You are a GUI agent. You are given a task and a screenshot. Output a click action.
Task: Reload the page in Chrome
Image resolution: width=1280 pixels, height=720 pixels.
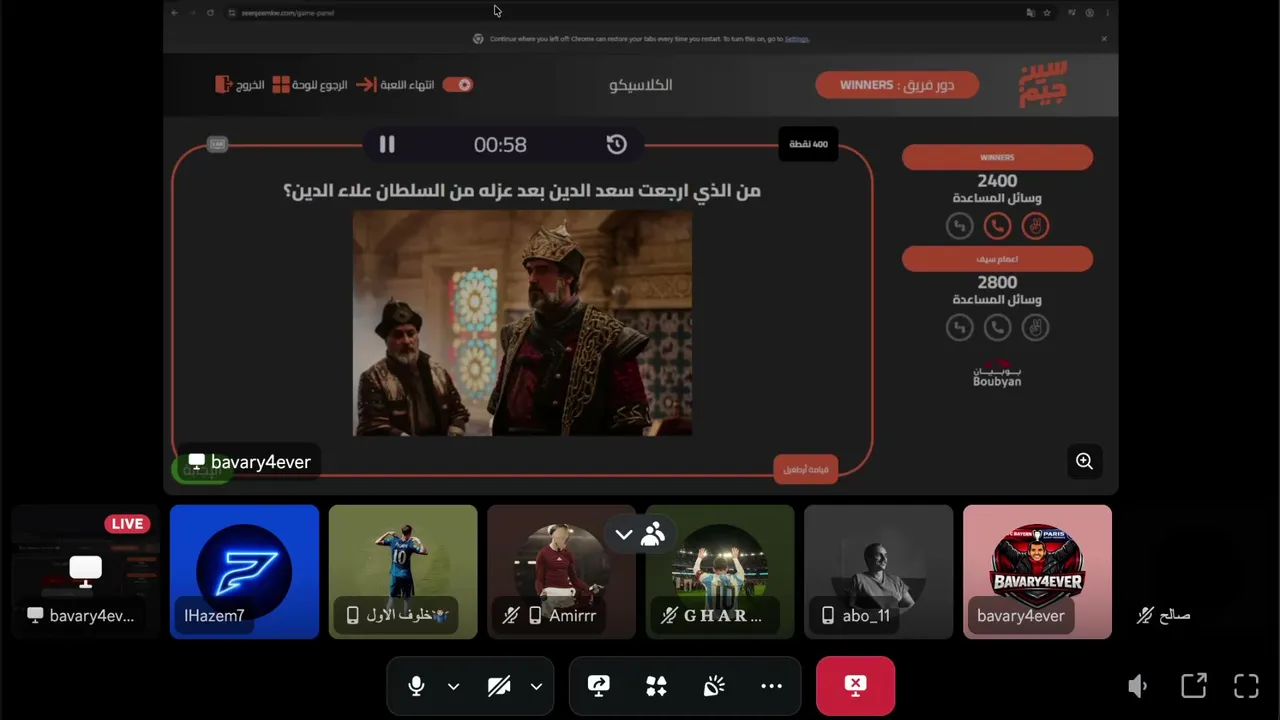[x=210, y=13]
